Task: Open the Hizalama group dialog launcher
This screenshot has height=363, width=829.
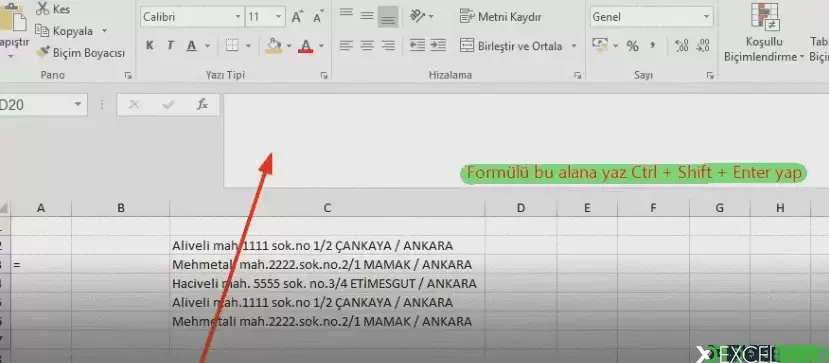Action: pyautogui.click(x=578, y=76)
